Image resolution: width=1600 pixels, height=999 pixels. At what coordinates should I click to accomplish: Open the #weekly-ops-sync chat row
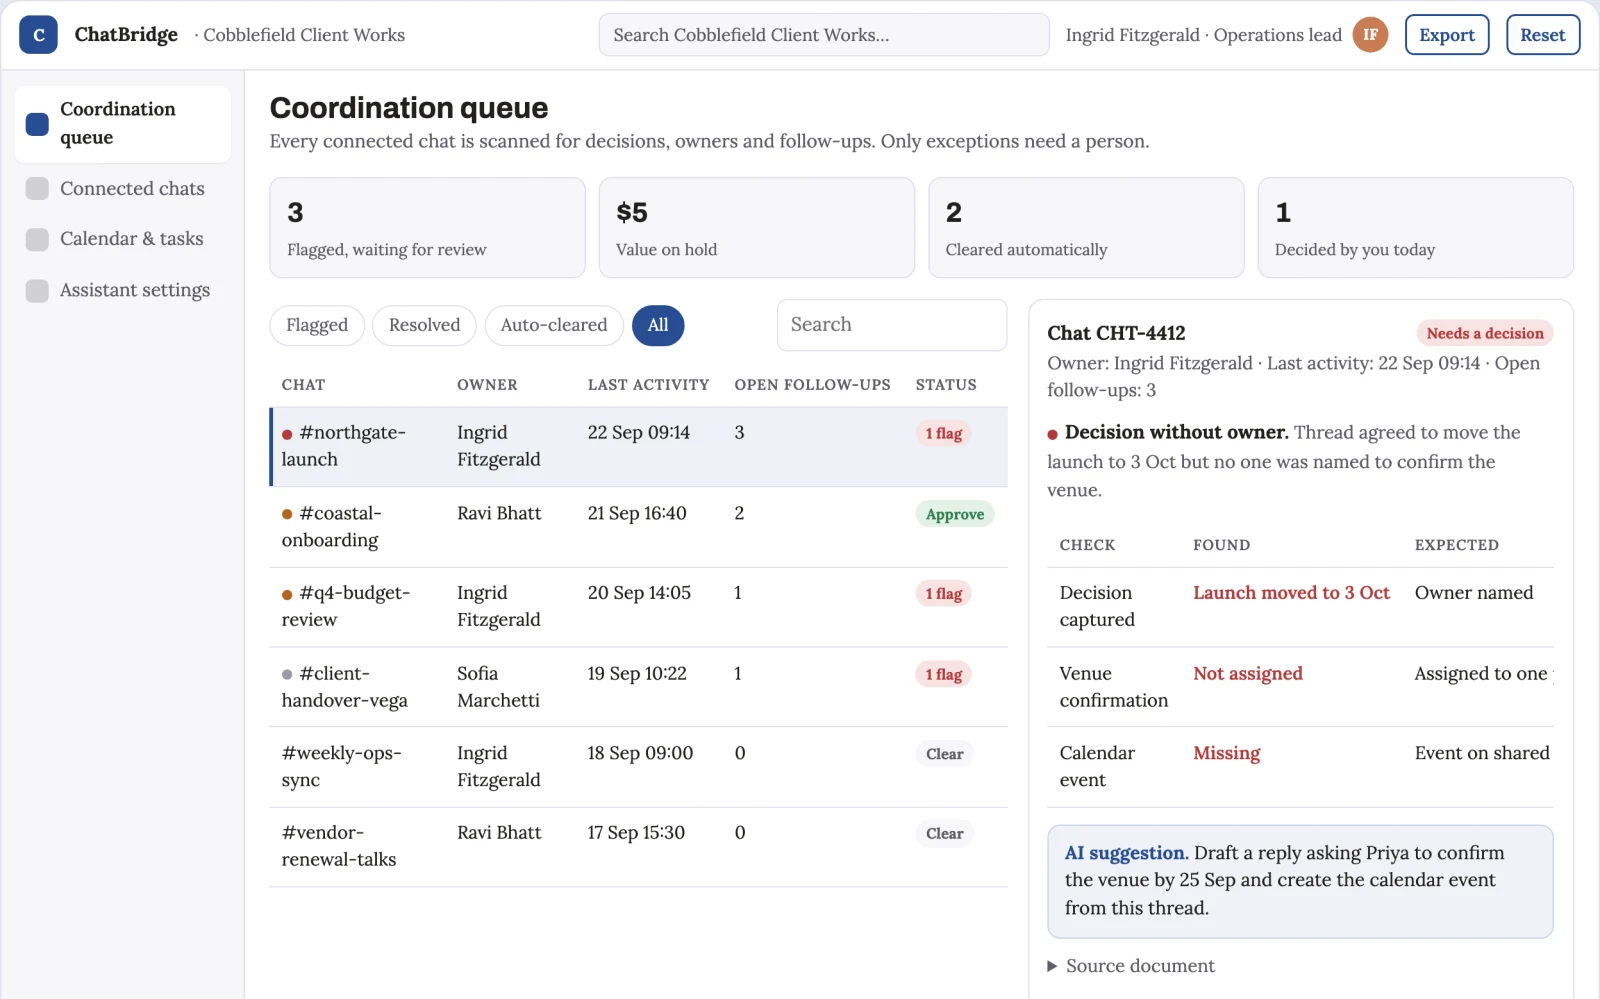click(639, 767)
